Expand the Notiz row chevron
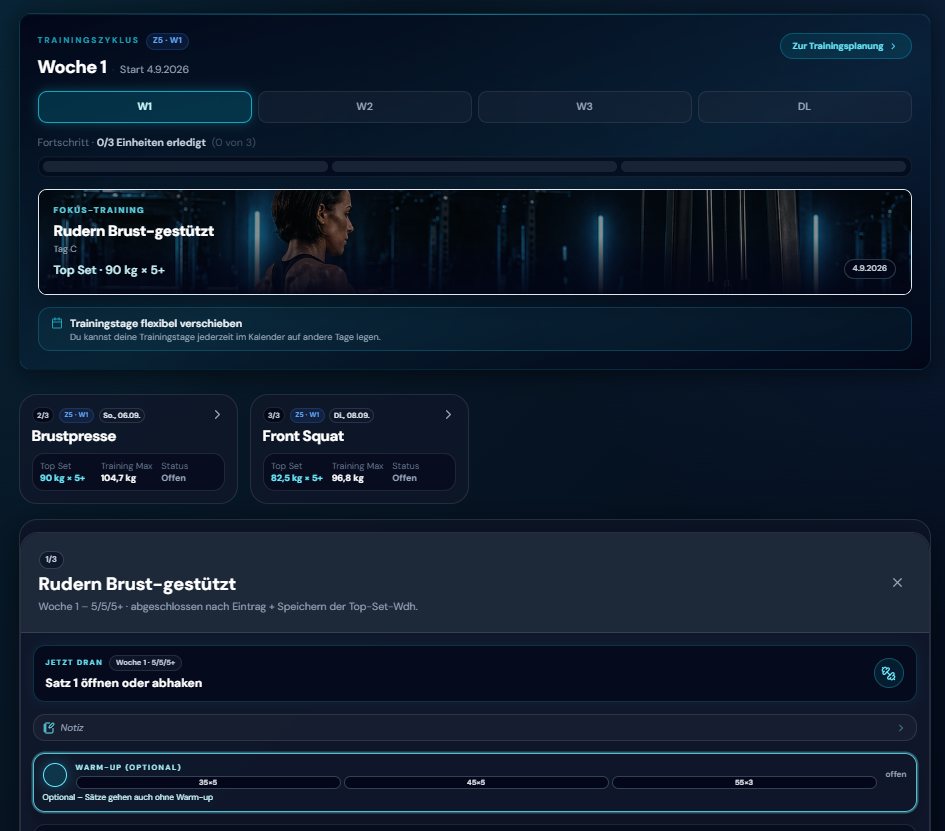This screenshot has width=945, height=831. (x=900, y=728)
